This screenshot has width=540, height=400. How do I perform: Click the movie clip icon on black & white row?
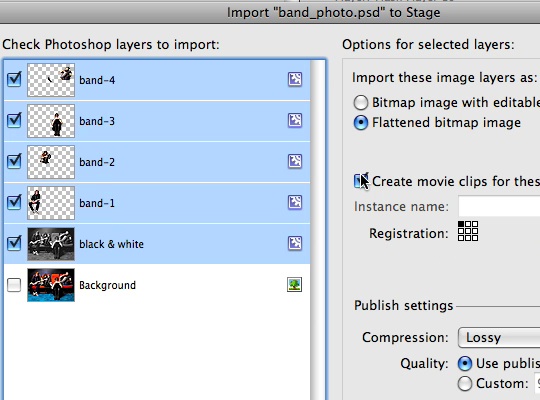(295, 243)
